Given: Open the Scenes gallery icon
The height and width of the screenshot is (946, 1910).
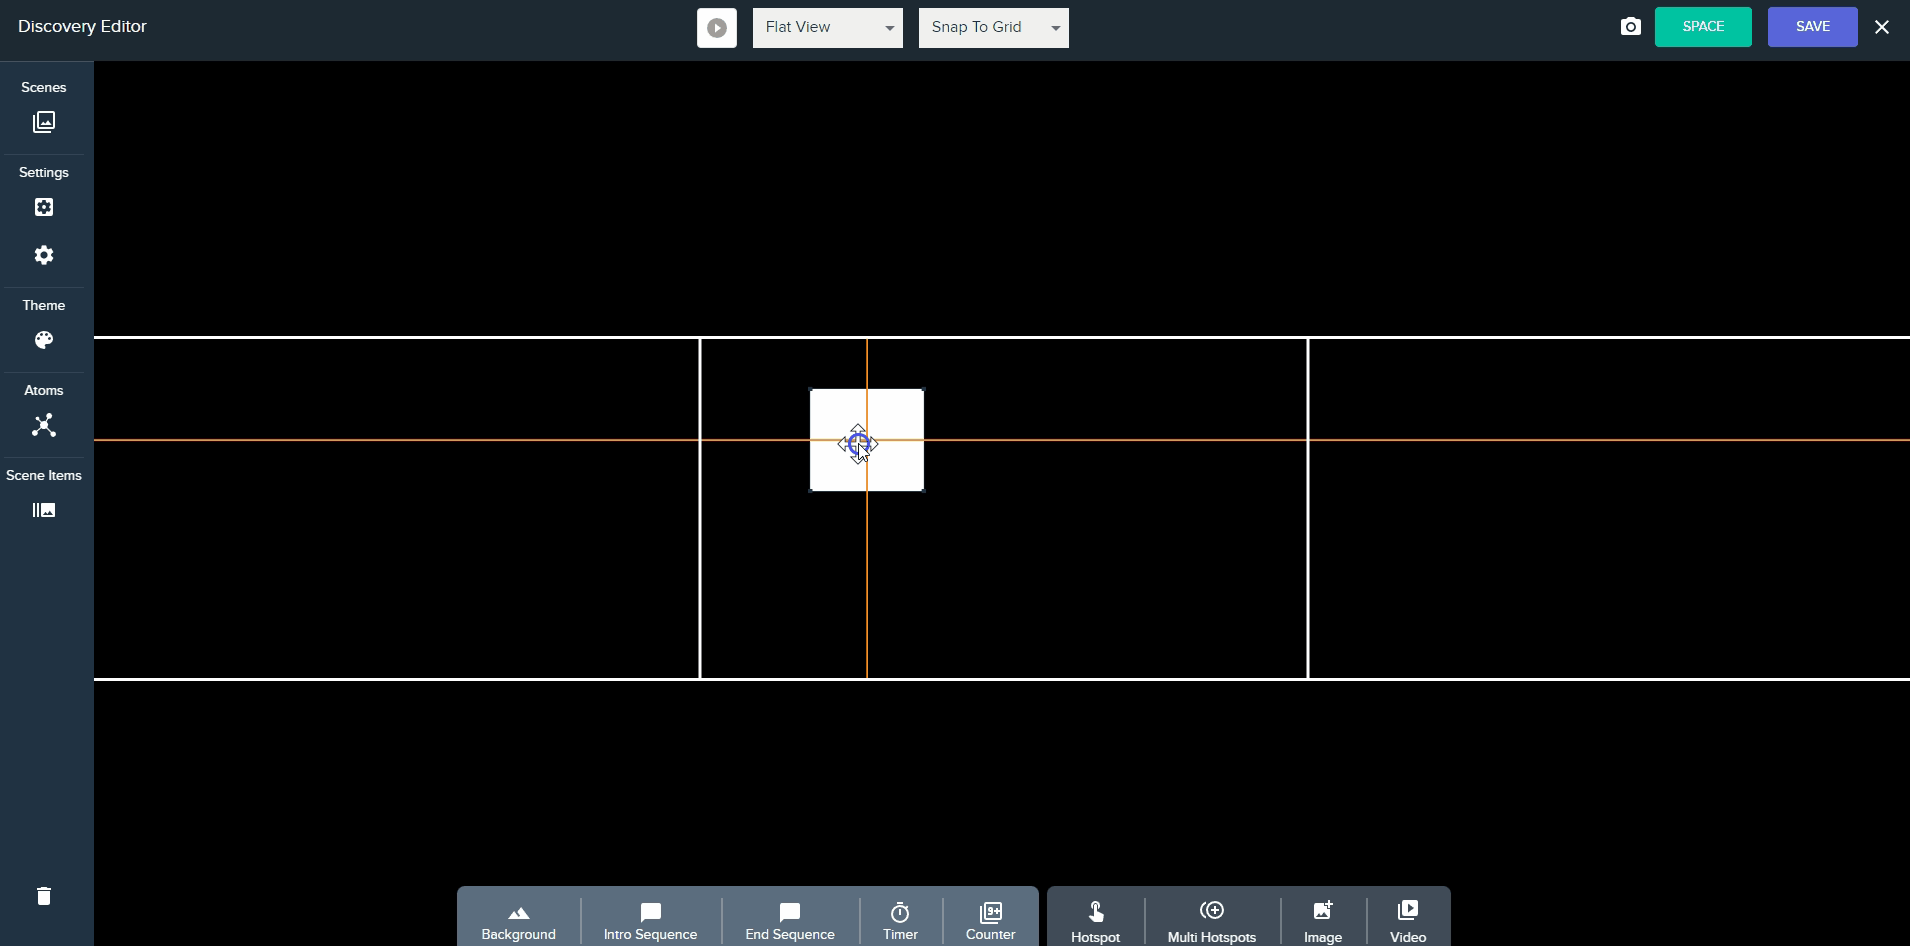Looking at the screenshot, I should click(x=44, y=122).
